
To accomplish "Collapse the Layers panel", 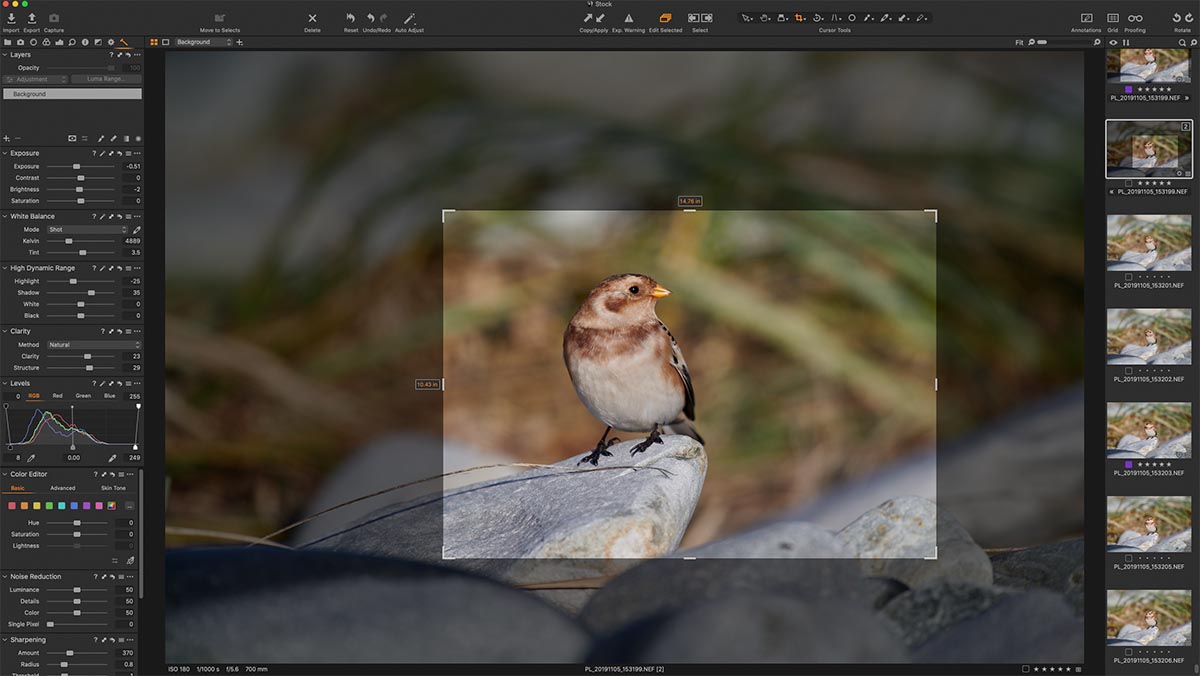I will pyautogui.click(x=5, y=55).
